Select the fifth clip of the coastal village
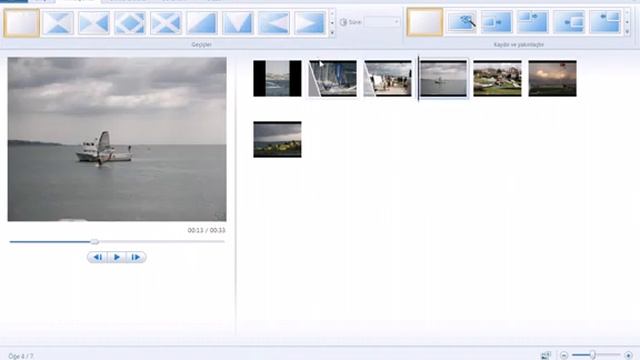The image size is (640, 360). point(498,78)
